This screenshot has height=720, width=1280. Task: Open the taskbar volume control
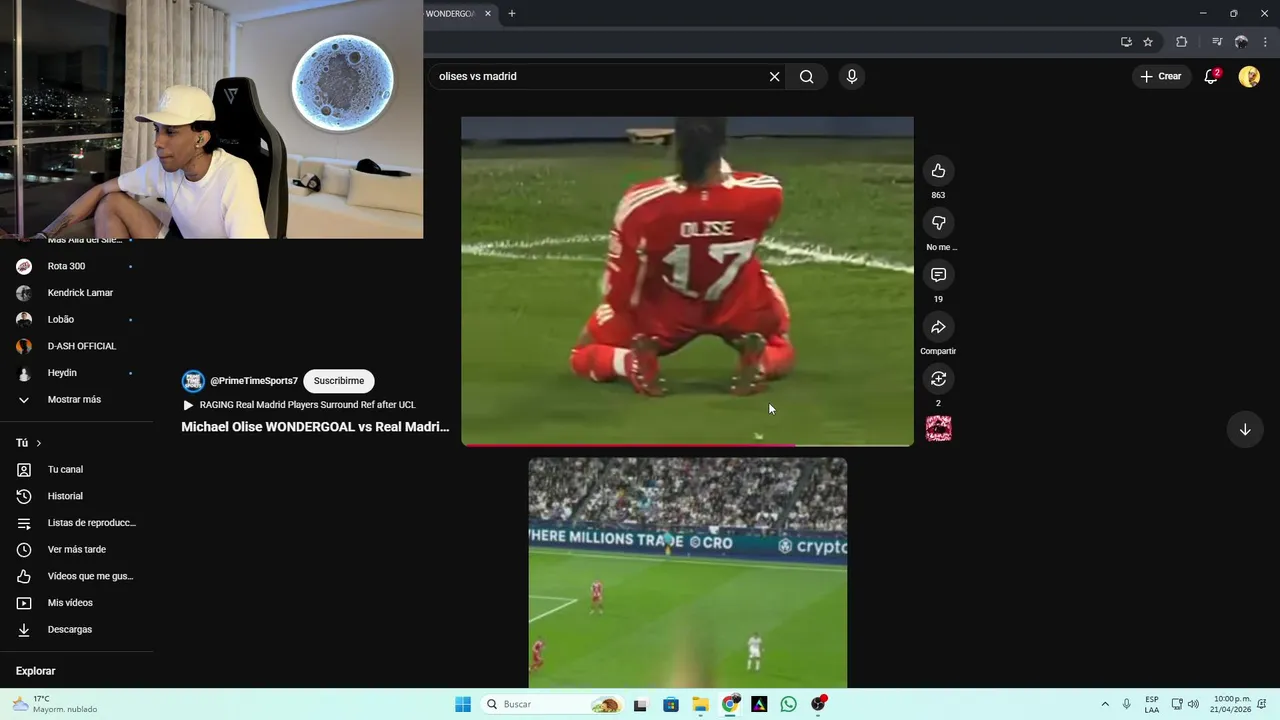(x=1193, y=704)
